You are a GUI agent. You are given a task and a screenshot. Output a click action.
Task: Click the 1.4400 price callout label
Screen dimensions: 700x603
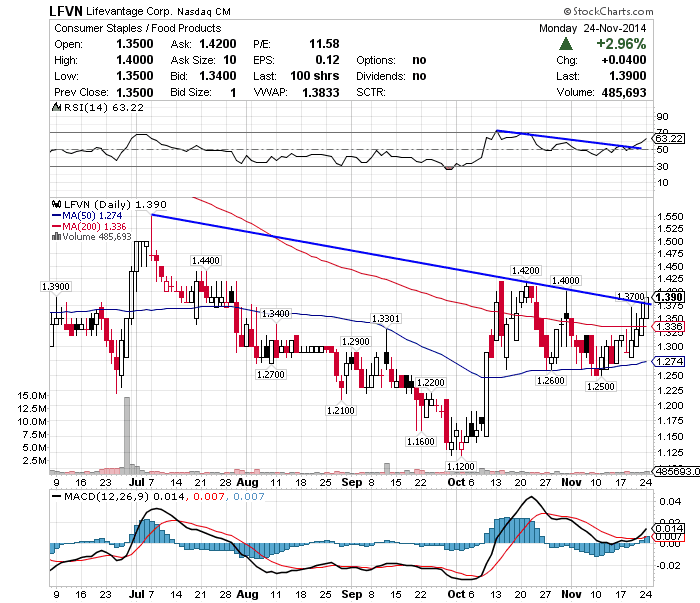205,260
